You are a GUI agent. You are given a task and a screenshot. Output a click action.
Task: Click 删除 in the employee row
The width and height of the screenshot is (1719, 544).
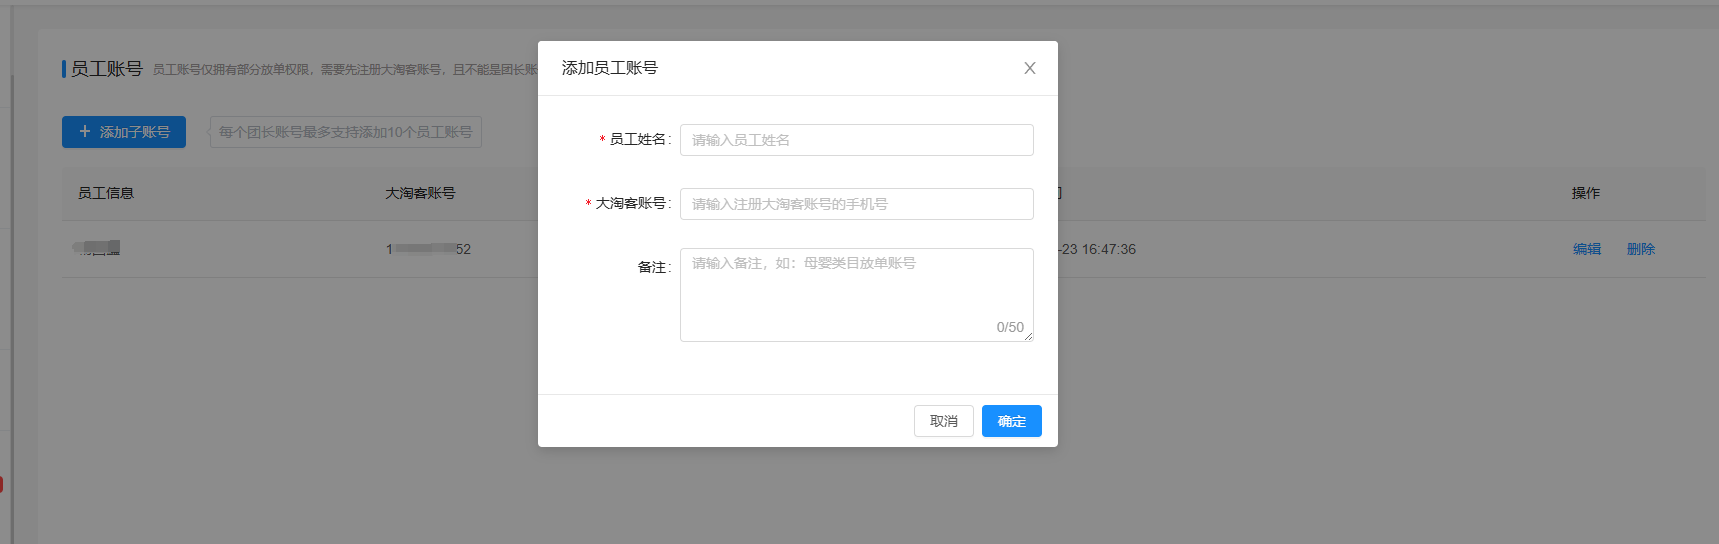click(1640, 249)
